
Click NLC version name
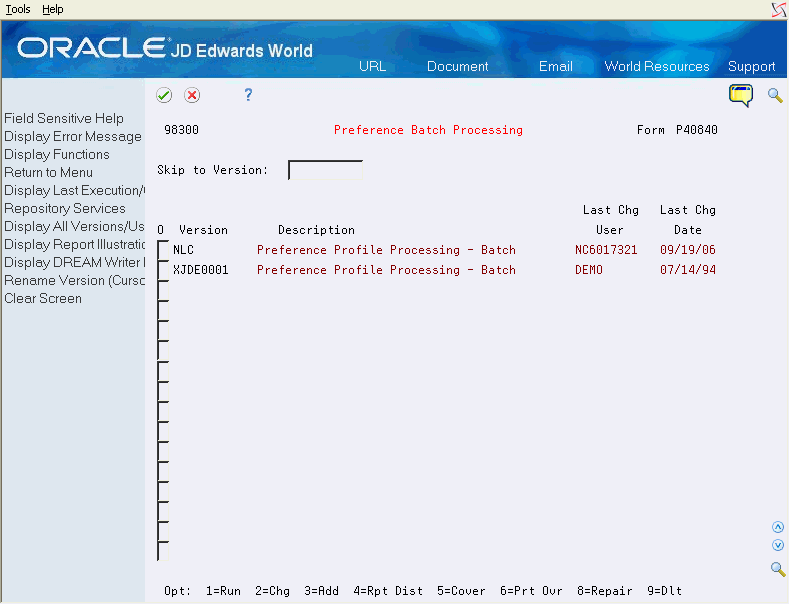coord(184,250)
